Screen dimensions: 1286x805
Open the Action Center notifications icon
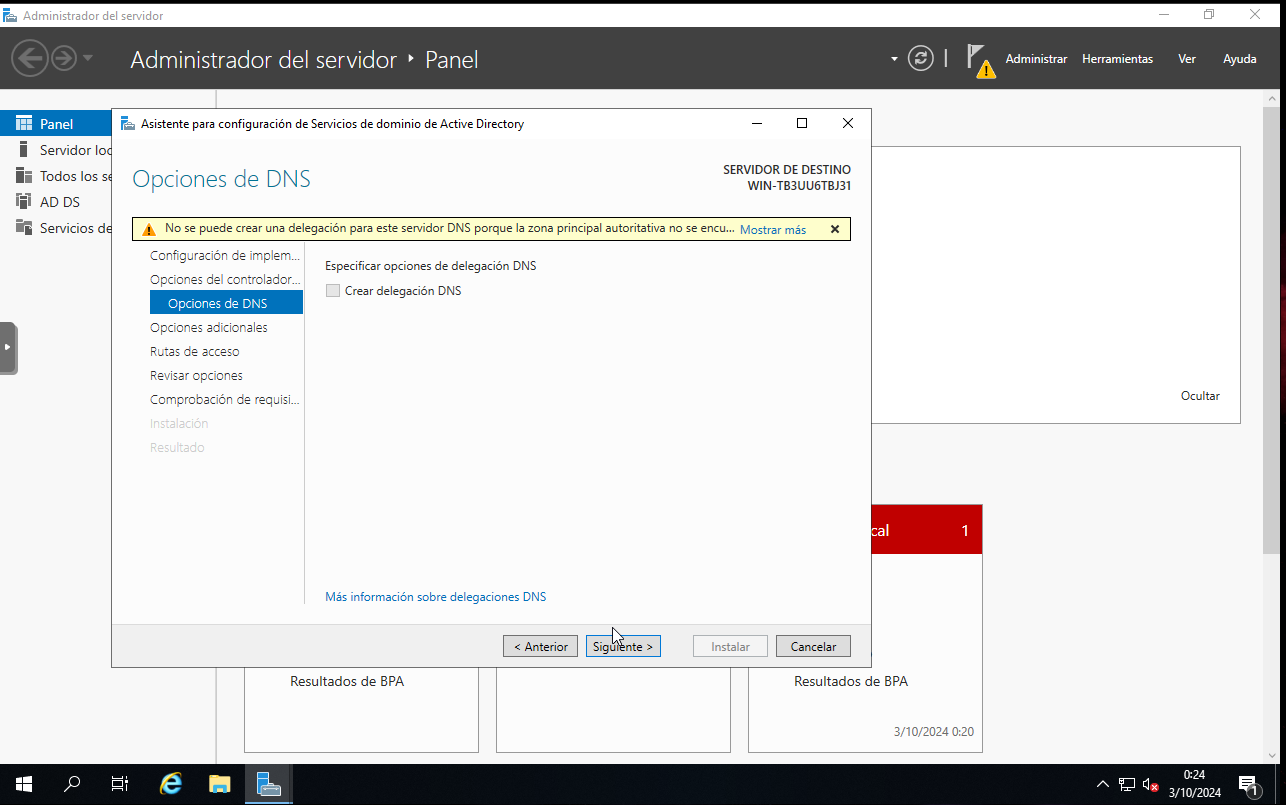pos(1248,785)
